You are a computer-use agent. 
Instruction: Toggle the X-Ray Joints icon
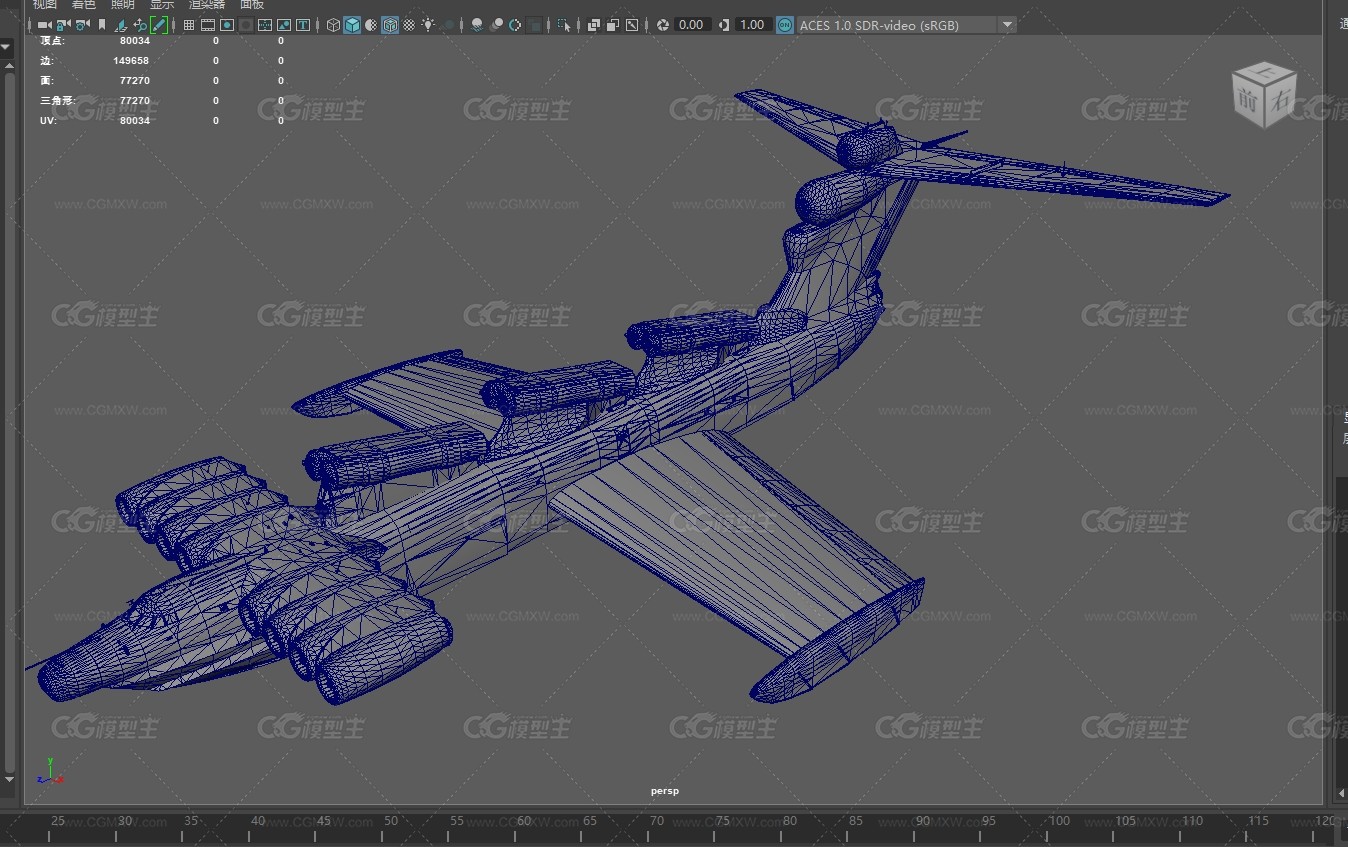click(x=632, y=25)
